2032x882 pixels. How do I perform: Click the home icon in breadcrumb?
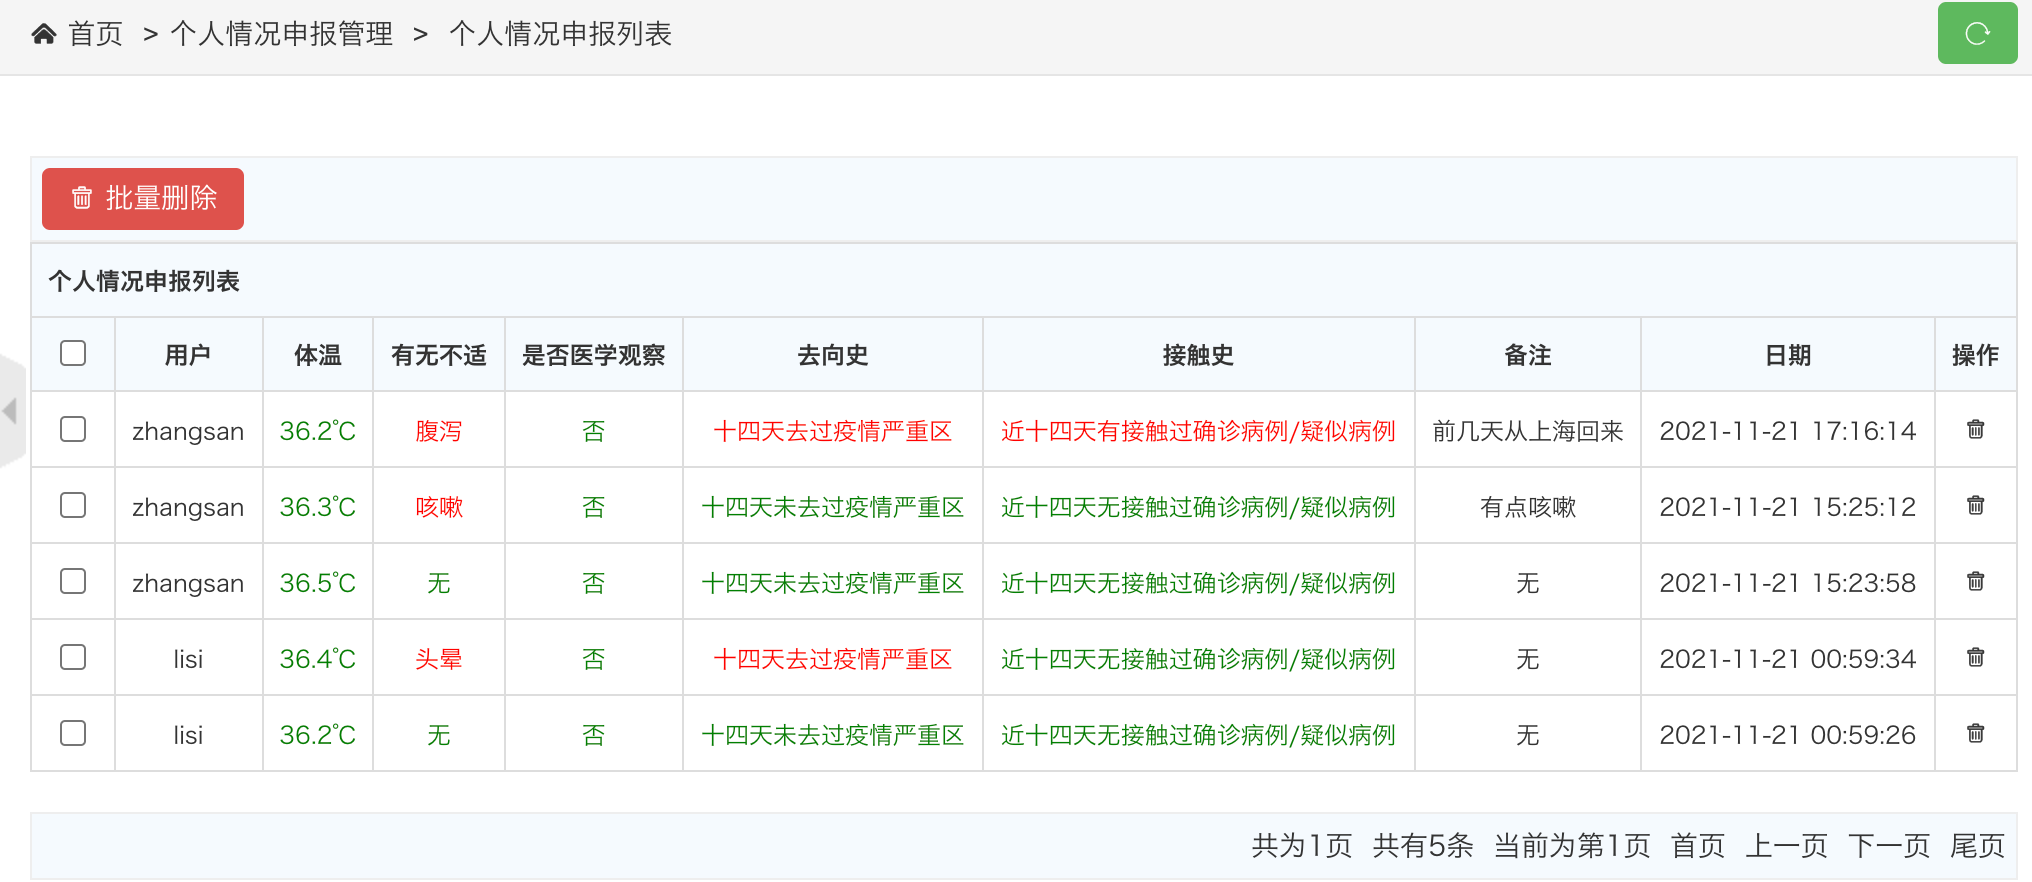click(x=44, y=35)
